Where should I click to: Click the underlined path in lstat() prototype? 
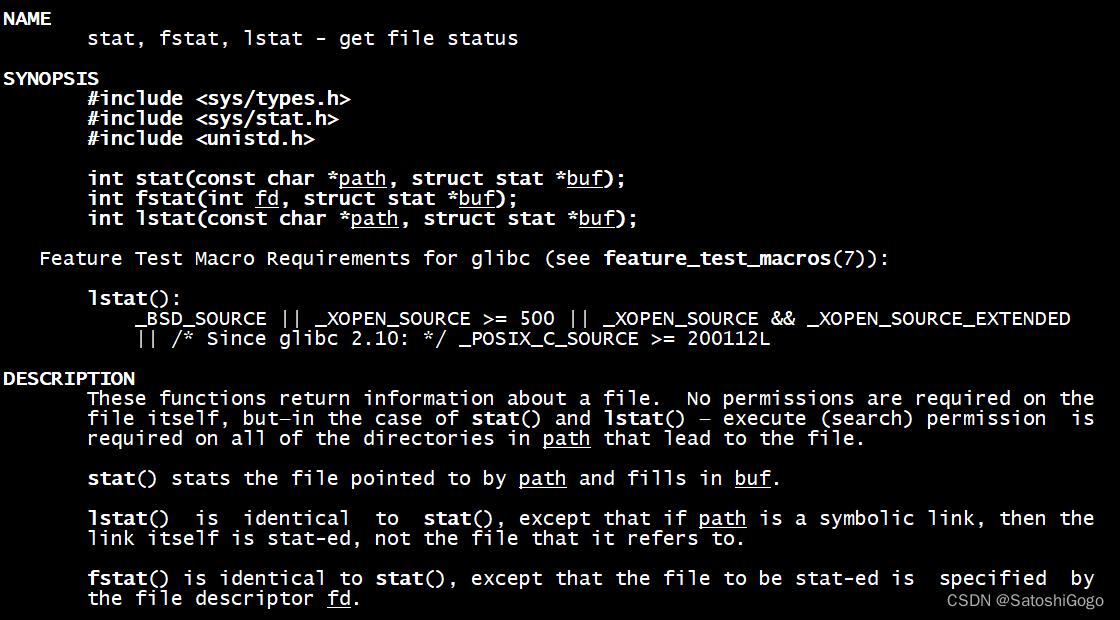[x=375, y=219]
